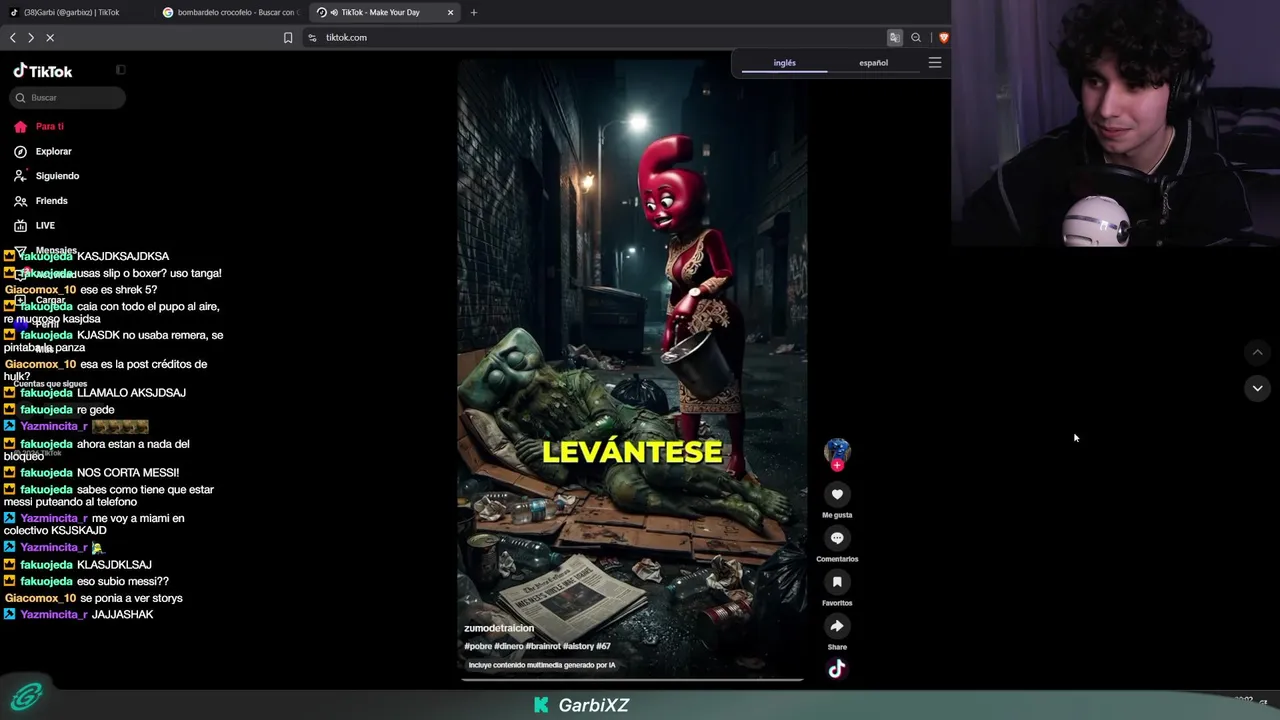
Task: Open the #pobre hashtag
Action: click(x=477, y=647)
